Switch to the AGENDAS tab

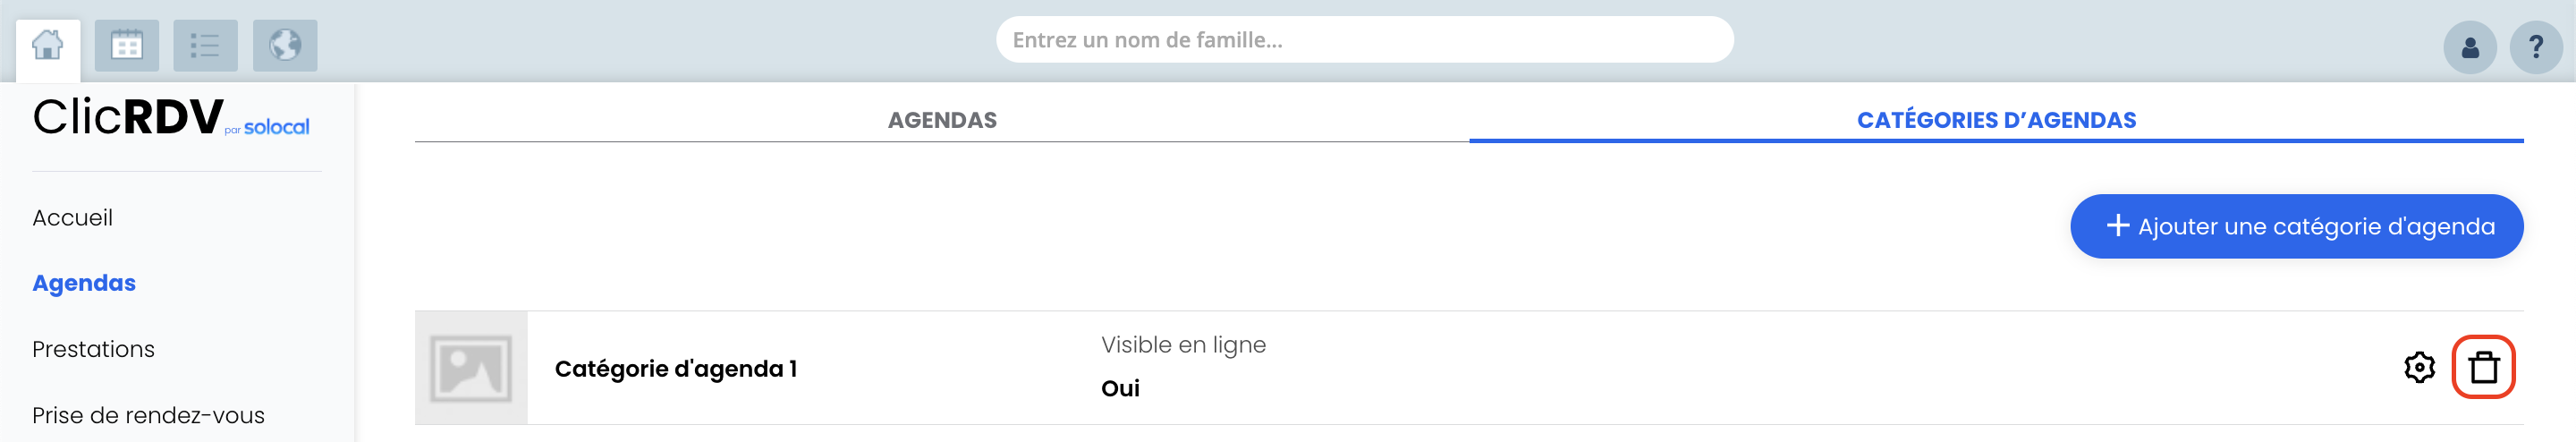point(942,120)
